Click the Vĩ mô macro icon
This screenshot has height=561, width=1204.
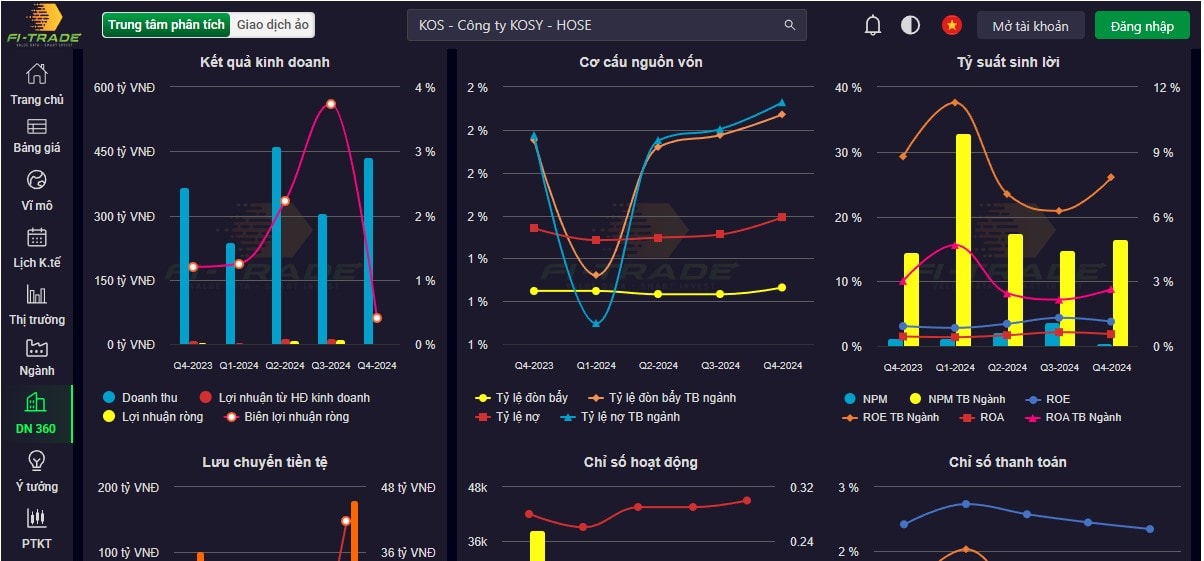(37, 180)
